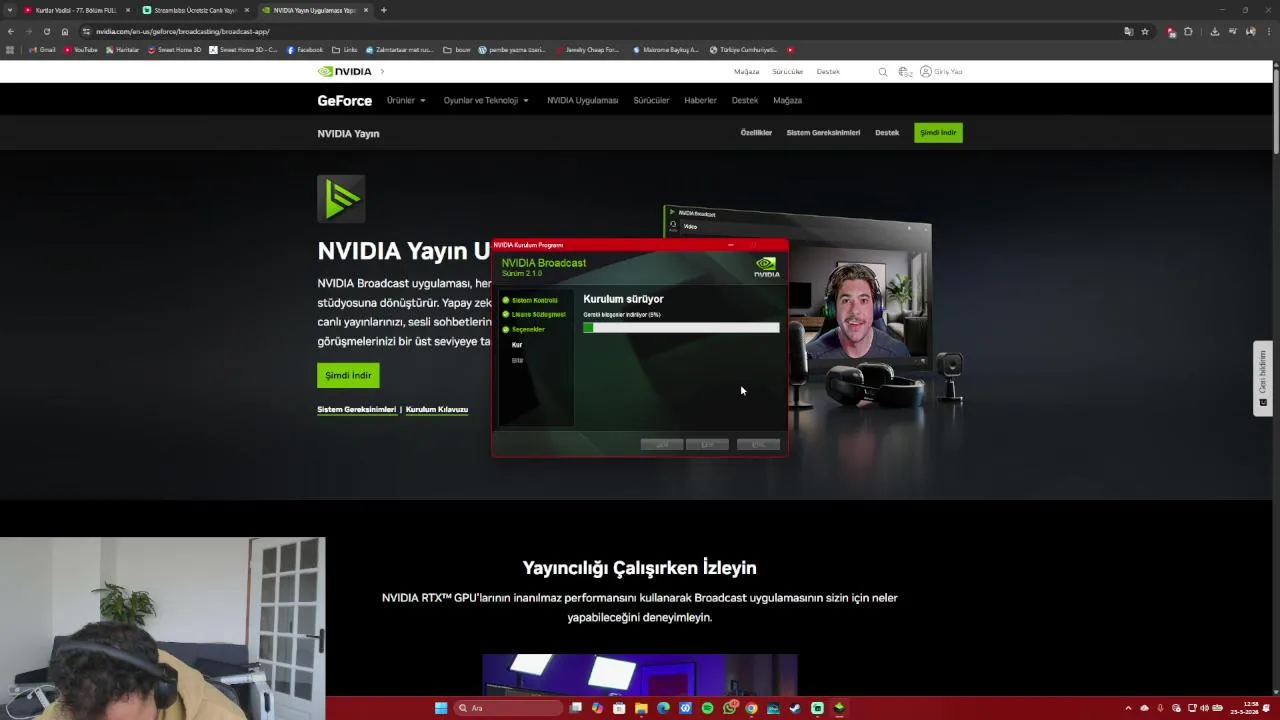
Task: Open Microsoft Edge from the taskbar
Action: click(663, 708)
